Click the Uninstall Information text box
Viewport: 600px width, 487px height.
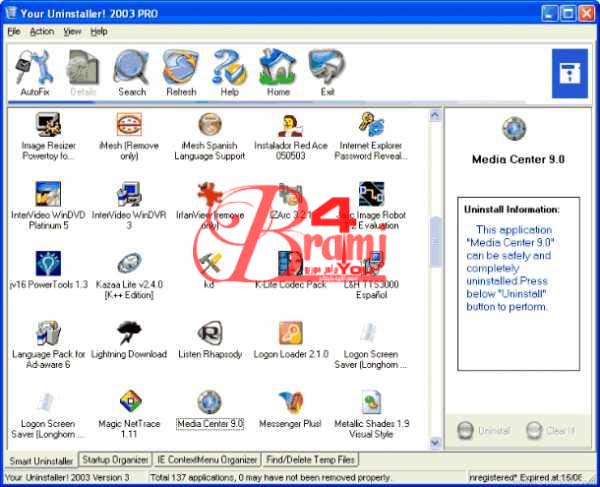point(519,284)
